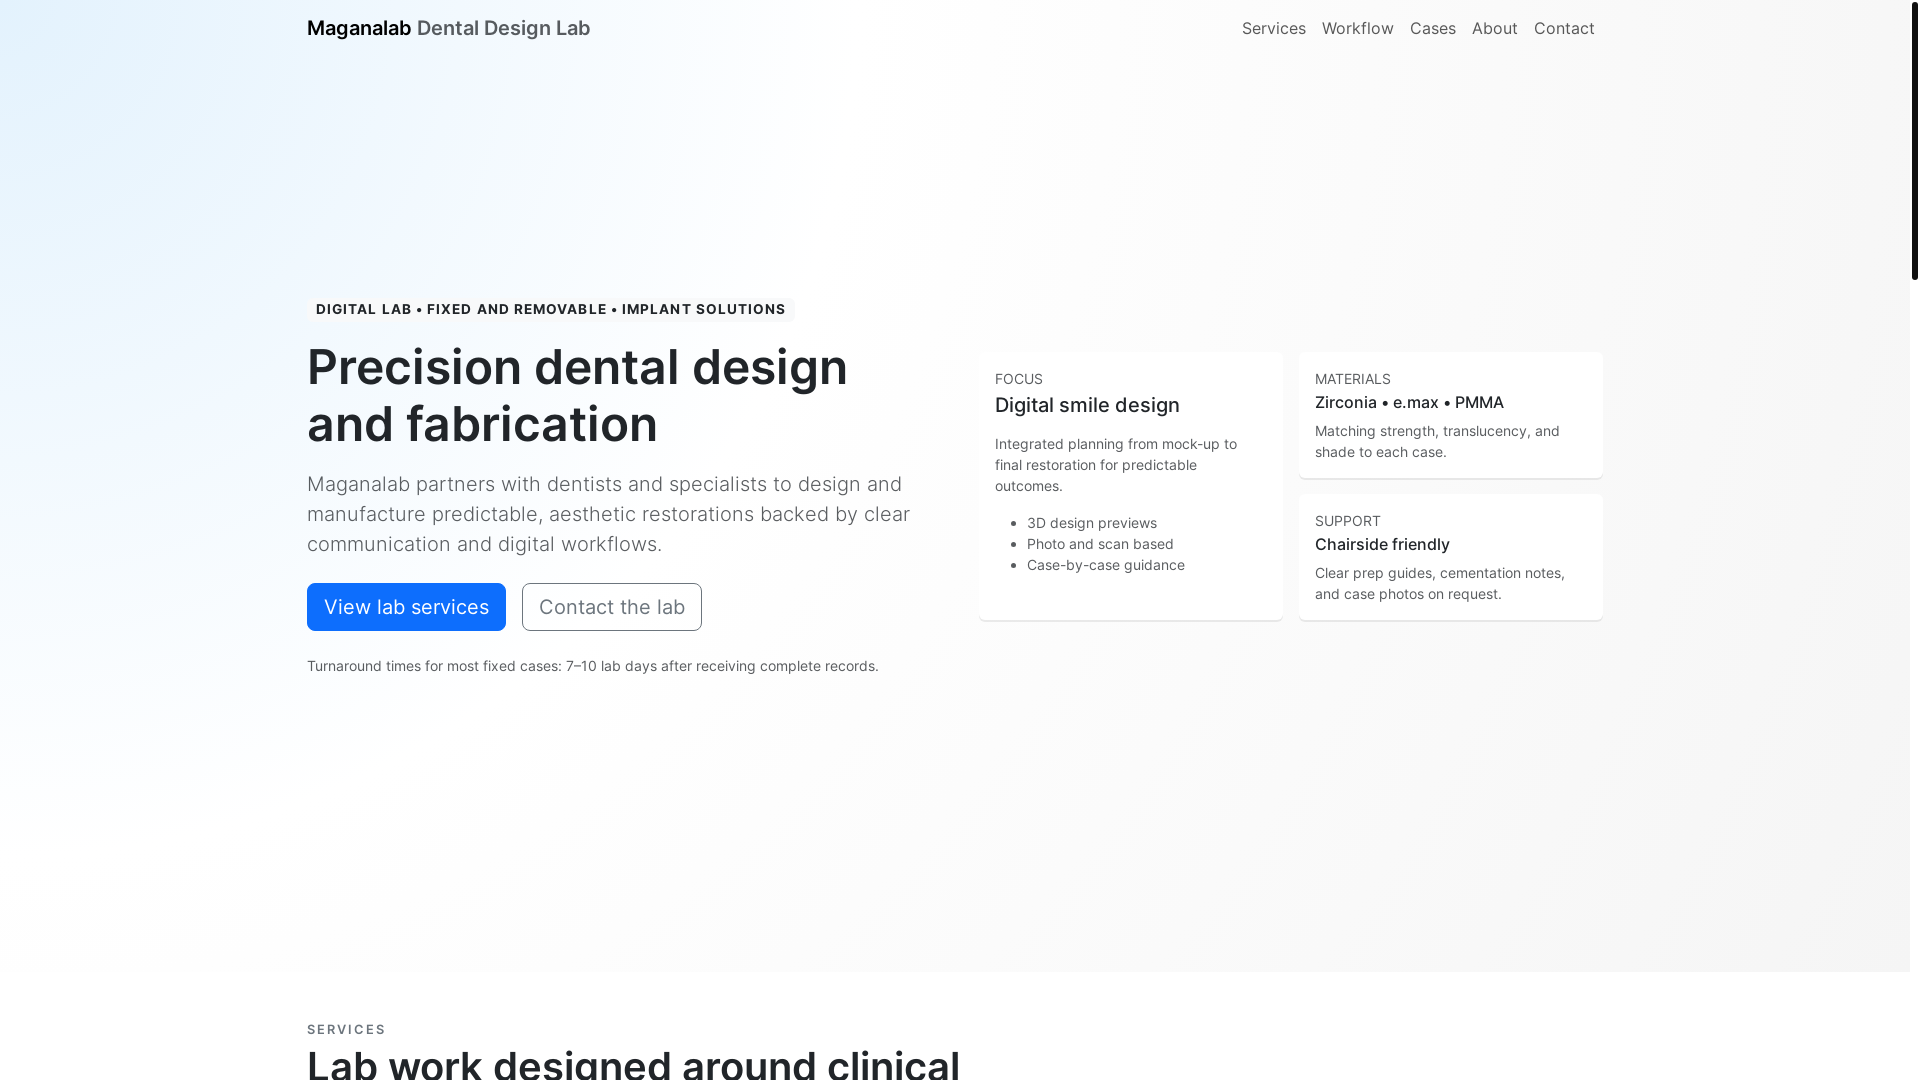Click the Photo and scan based item
1920x1080 pixels.
pyautogui.click(x=1100, y=544)
